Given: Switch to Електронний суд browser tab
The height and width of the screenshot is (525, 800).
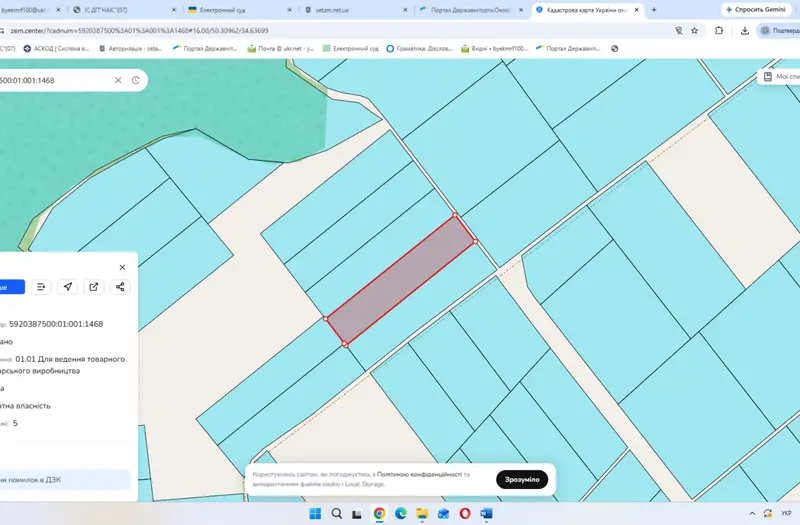Looking at the screenshot, I should [240, 10].
